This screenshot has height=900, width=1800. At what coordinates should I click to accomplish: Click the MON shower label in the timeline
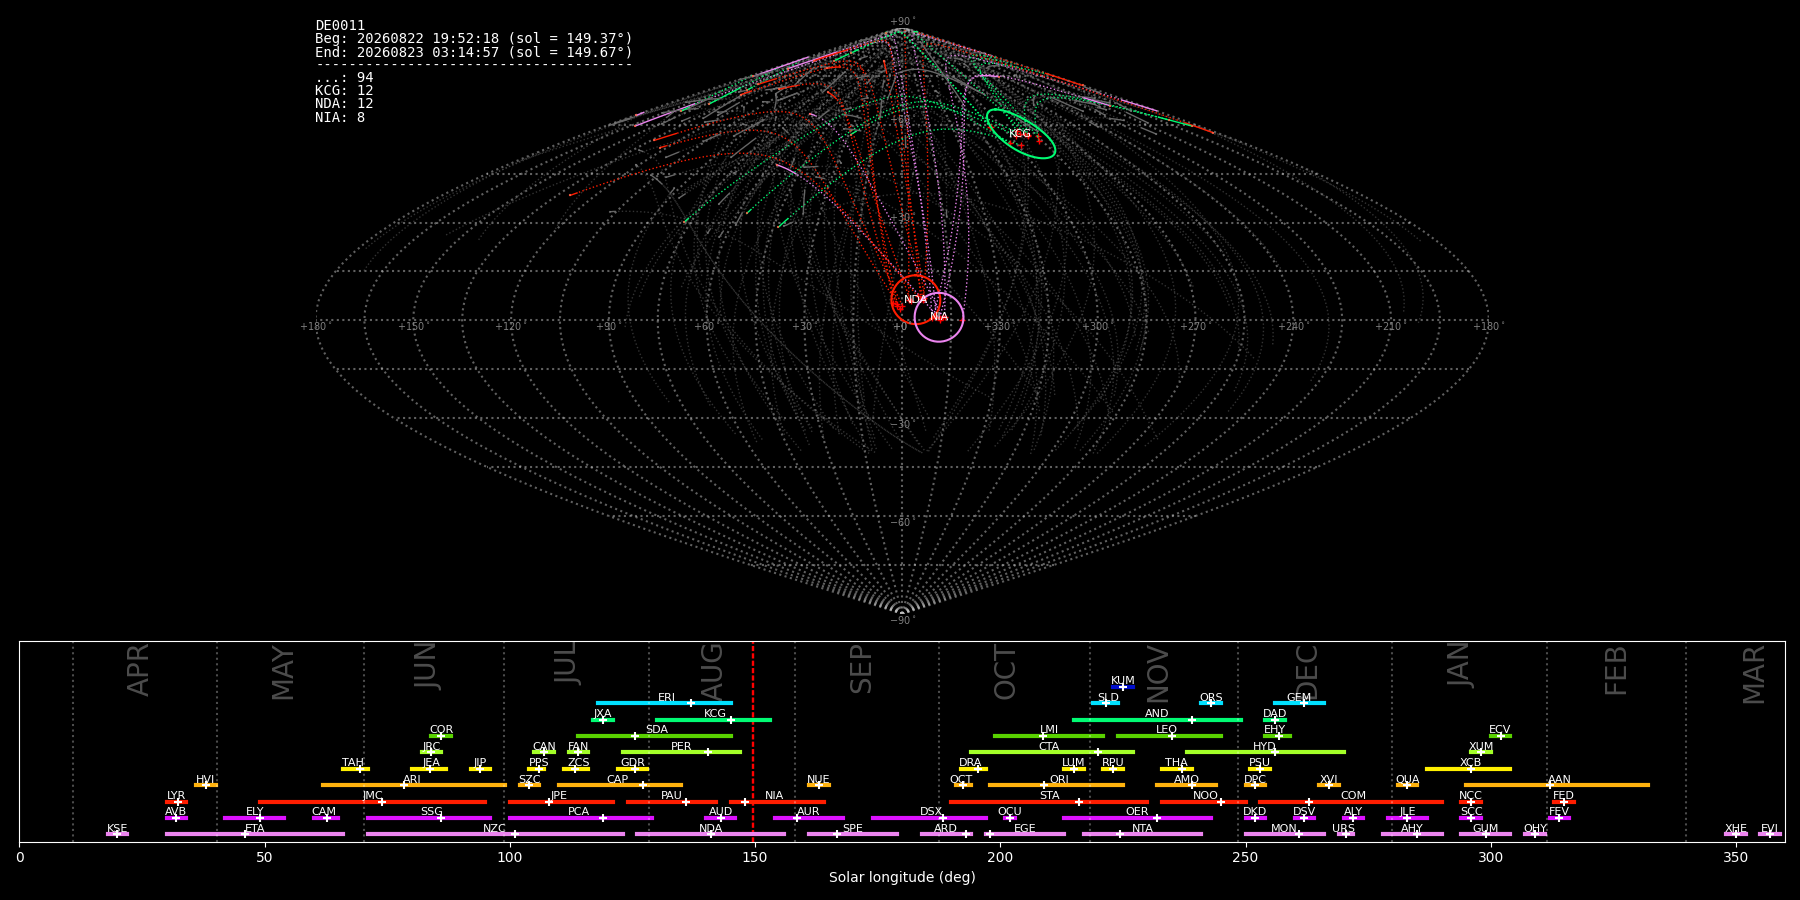pyautogui.click(x=1284, y=829)
